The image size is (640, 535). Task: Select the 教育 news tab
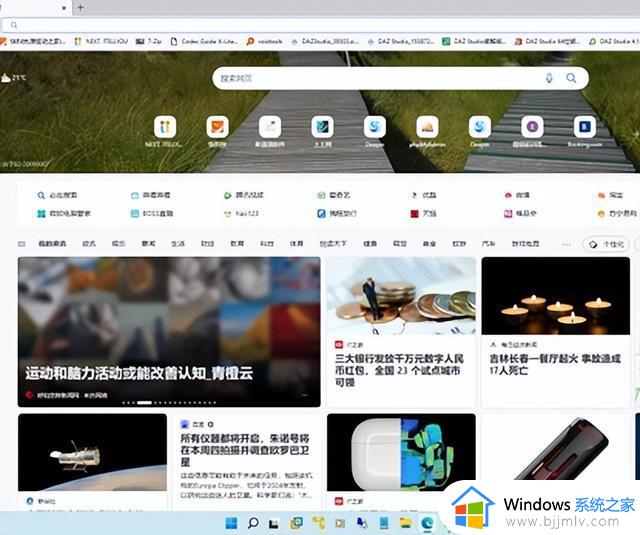237,244
